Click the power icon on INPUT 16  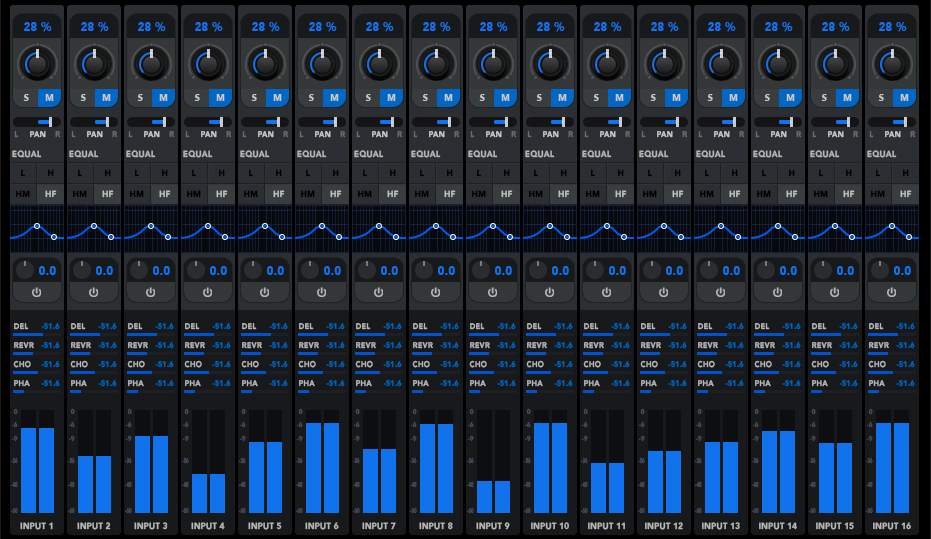(892, 292)
